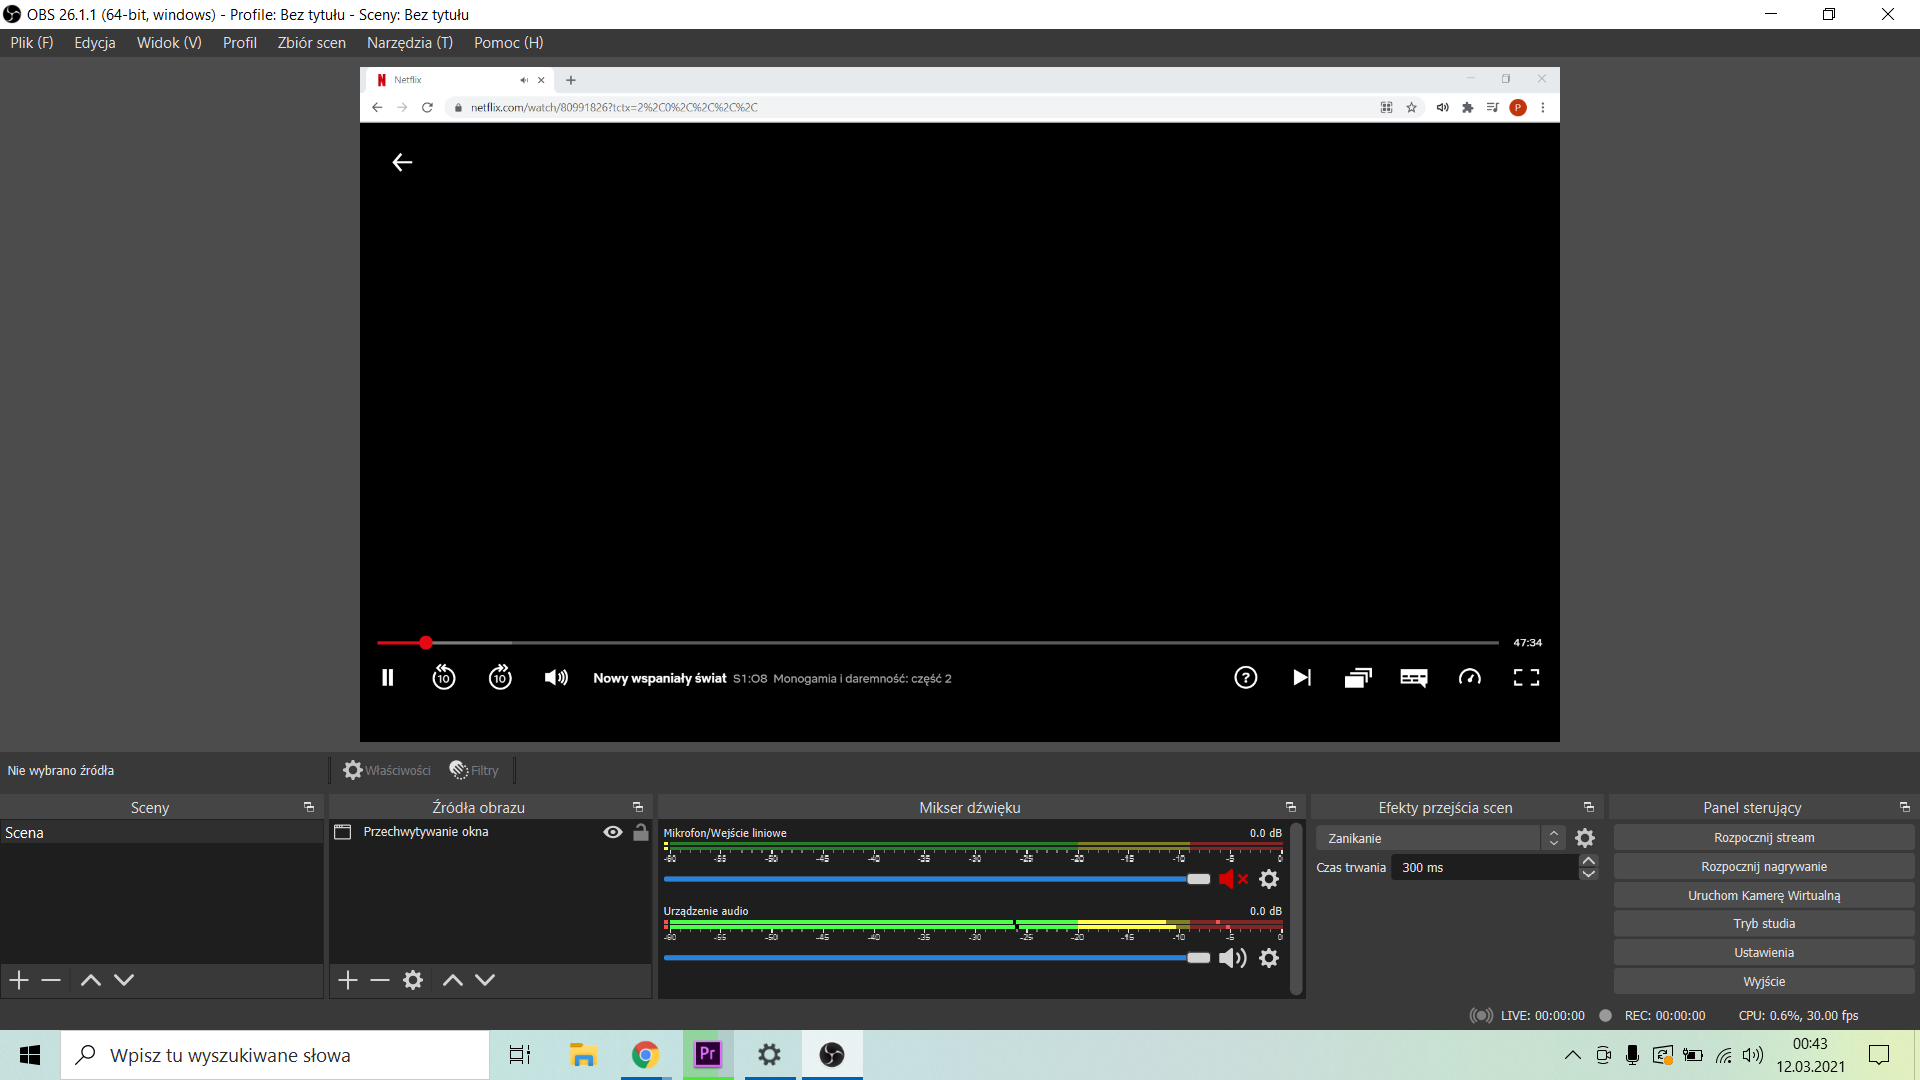Click Mikser dźwięku vertical scrollbar
Screen dimensions: 1920x1080
tap(1297, 908)
